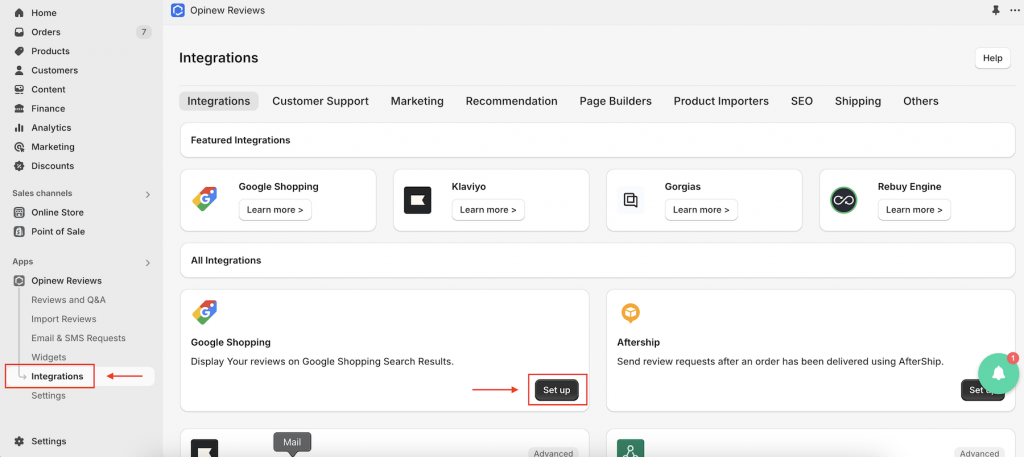Image resolution: width=1024 pixels, height=457 pixels.
Task: Select the Product Importers tab
Action: (721, 101)
